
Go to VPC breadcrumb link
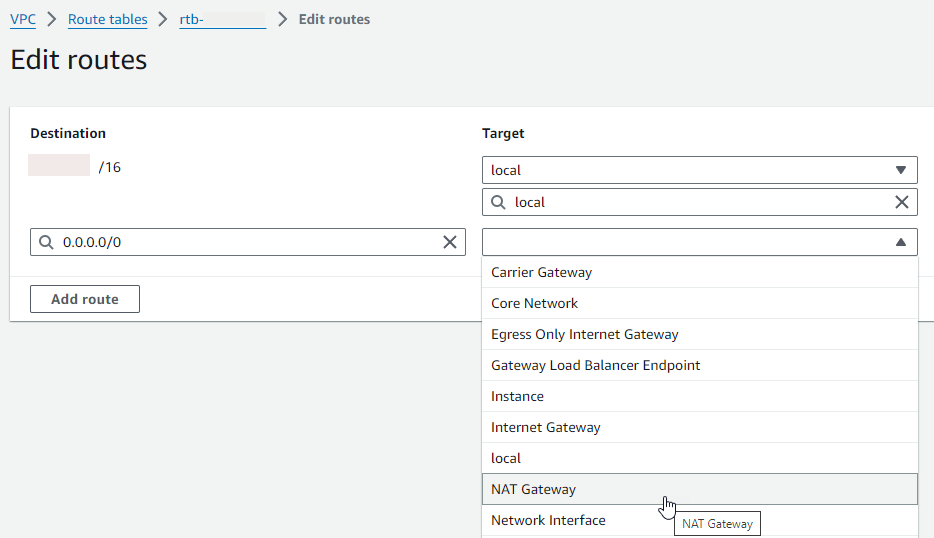pyautogui.click(x=23, y=19)
